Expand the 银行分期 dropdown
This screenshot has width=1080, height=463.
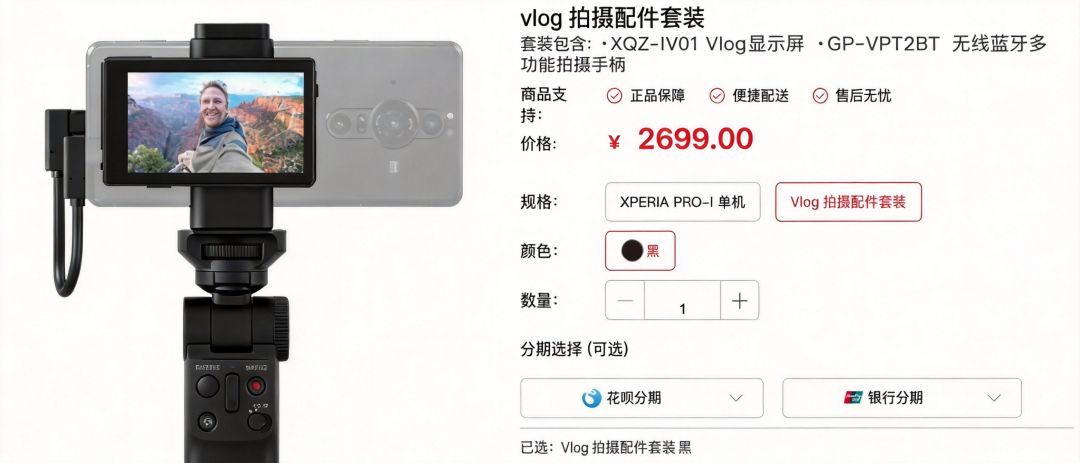(902, 398)
